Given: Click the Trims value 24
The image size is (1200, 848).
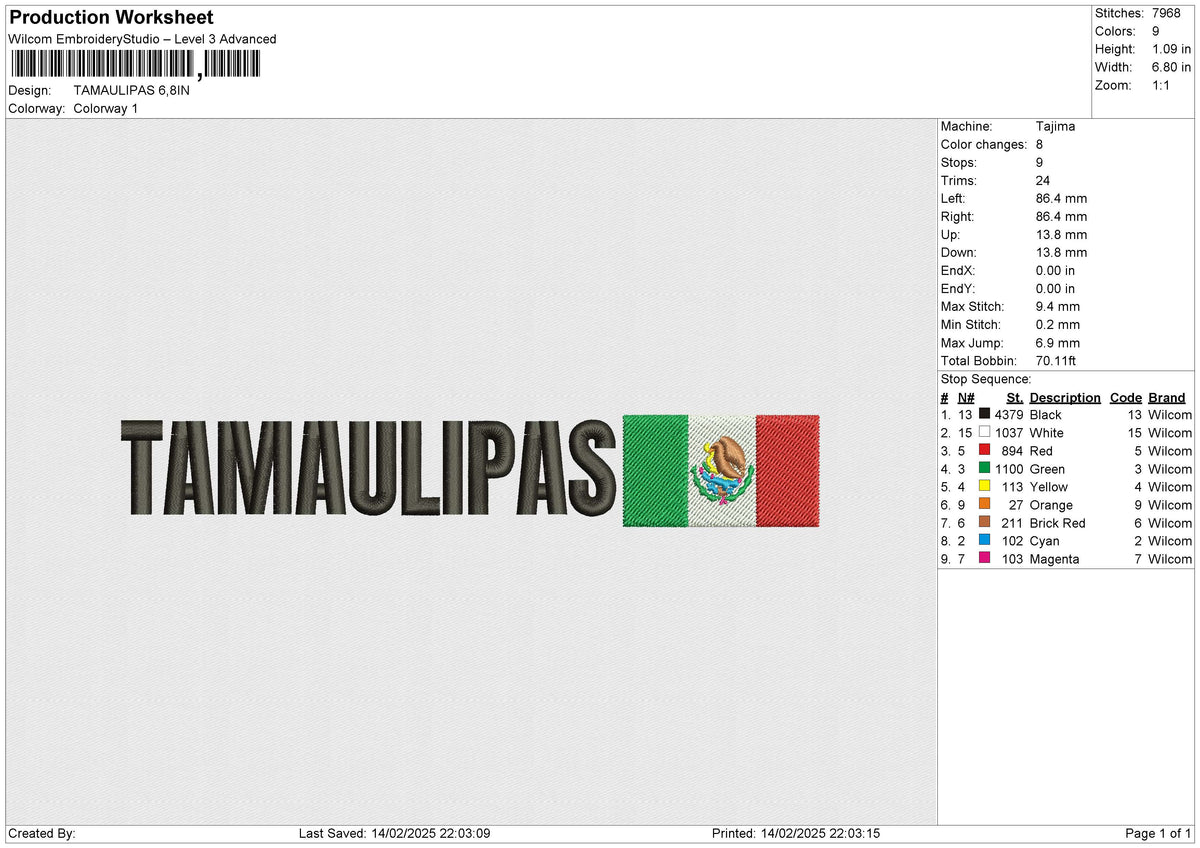Looking at the screenshot, I should [x=1043, y=181].
